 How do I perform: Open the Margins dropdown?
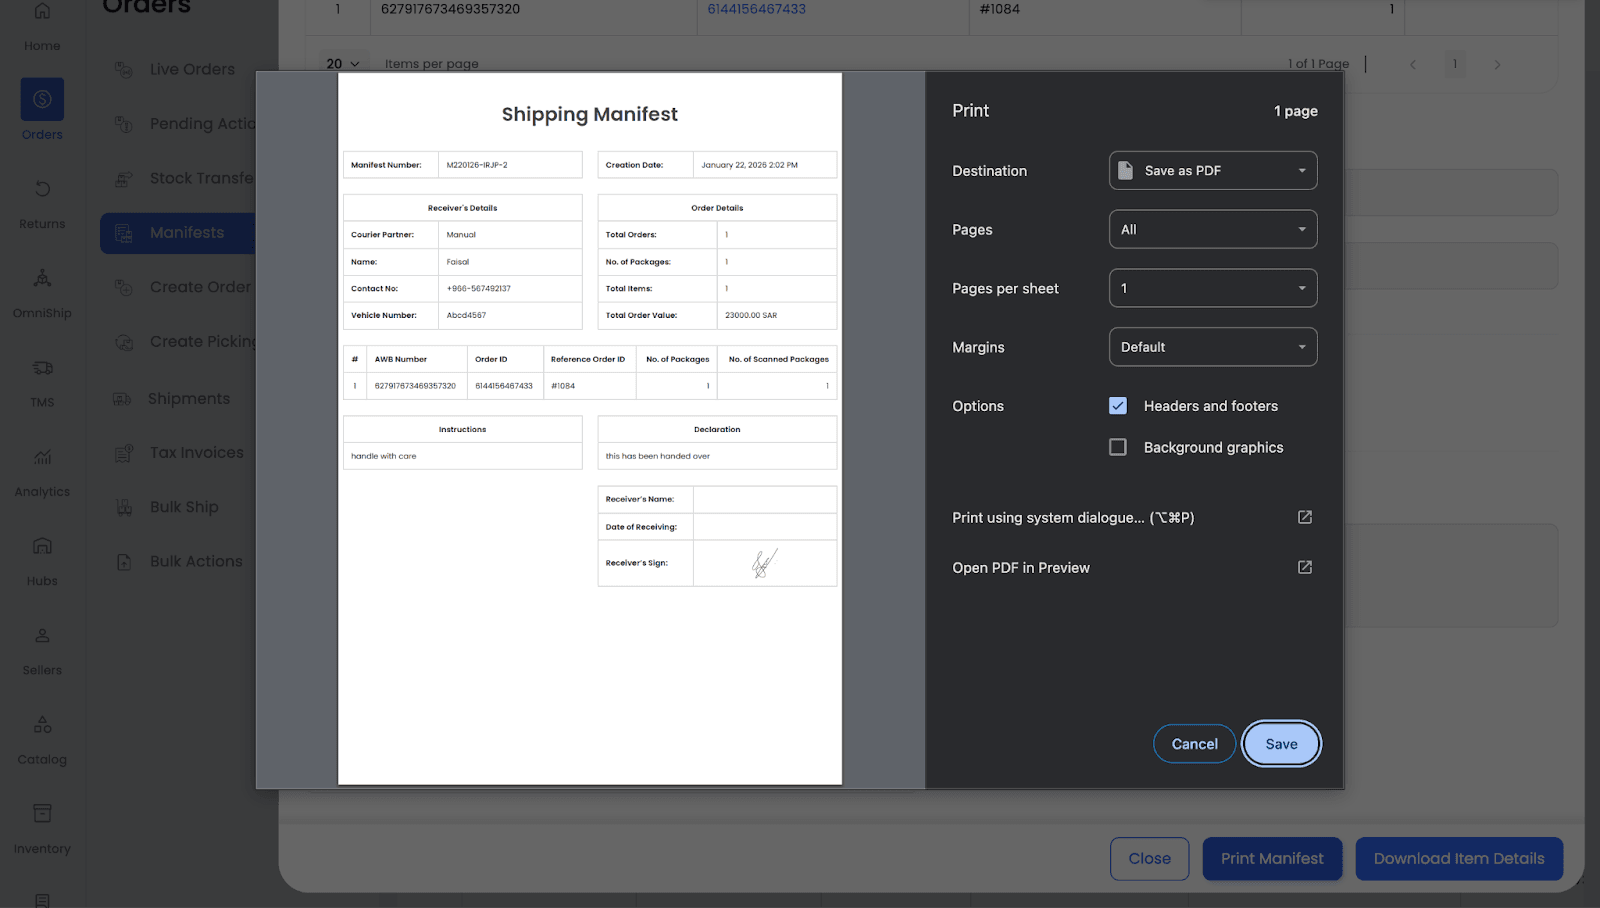point(1212,347)
